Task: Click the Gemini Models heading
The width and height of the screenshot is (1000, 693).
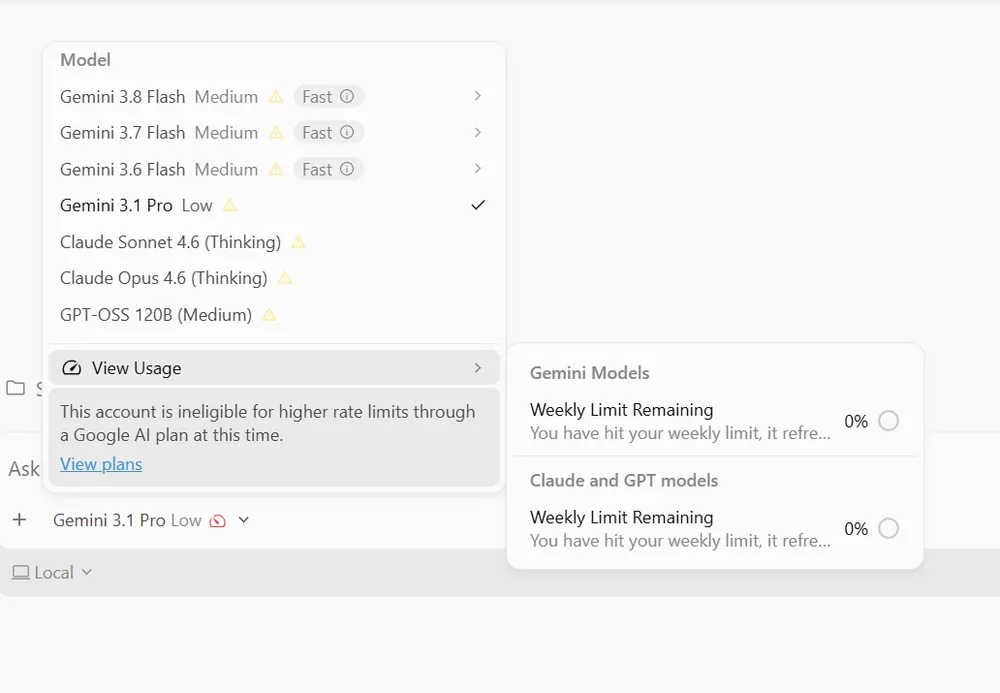Action: (x=589, y=373)
